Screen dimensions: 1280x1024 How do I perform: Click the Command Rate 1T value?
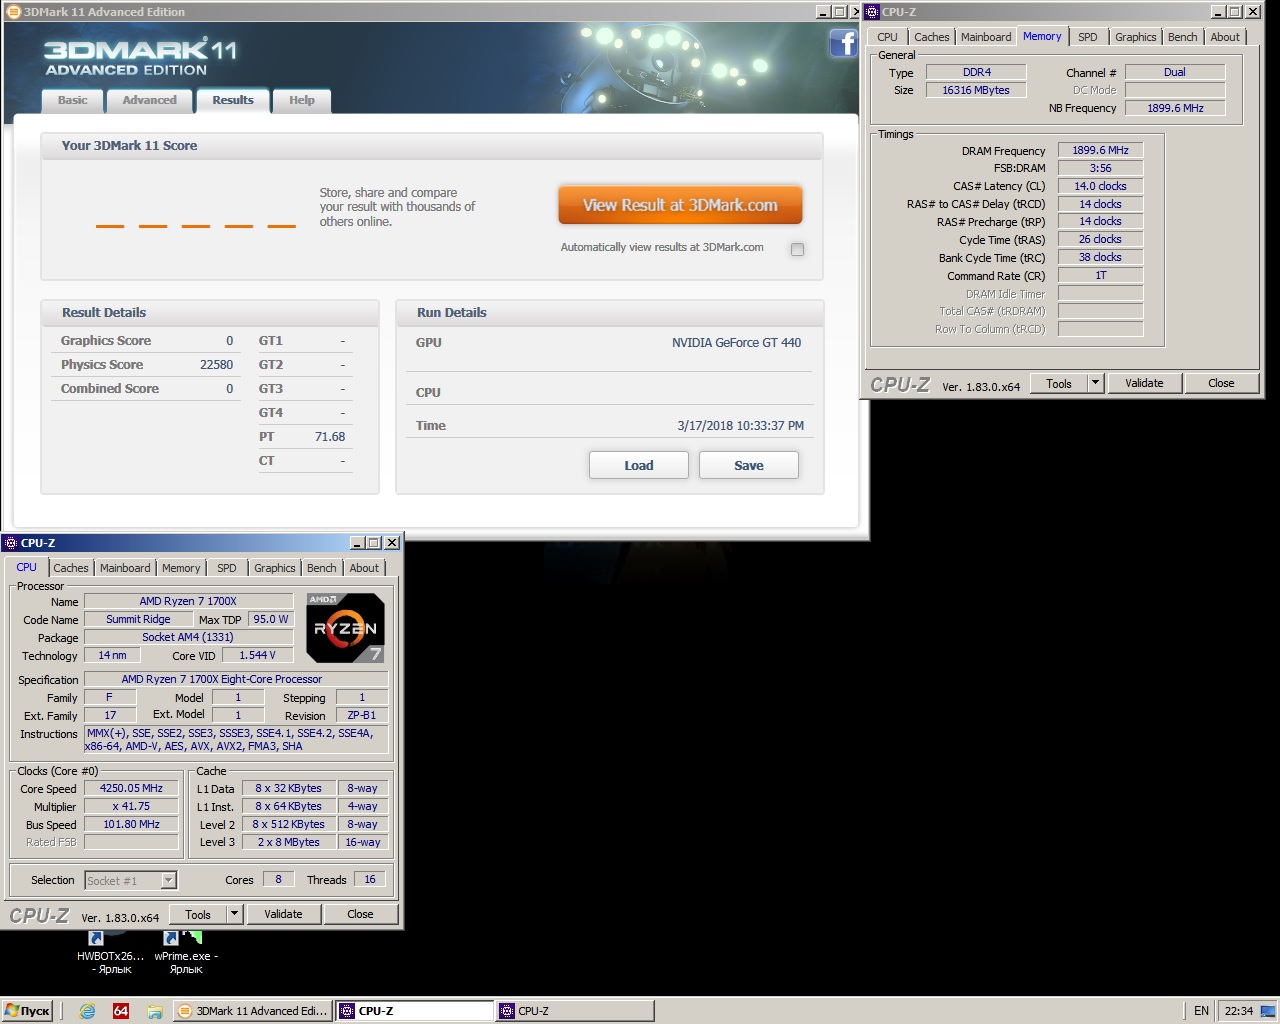(x=1100, y=275)
